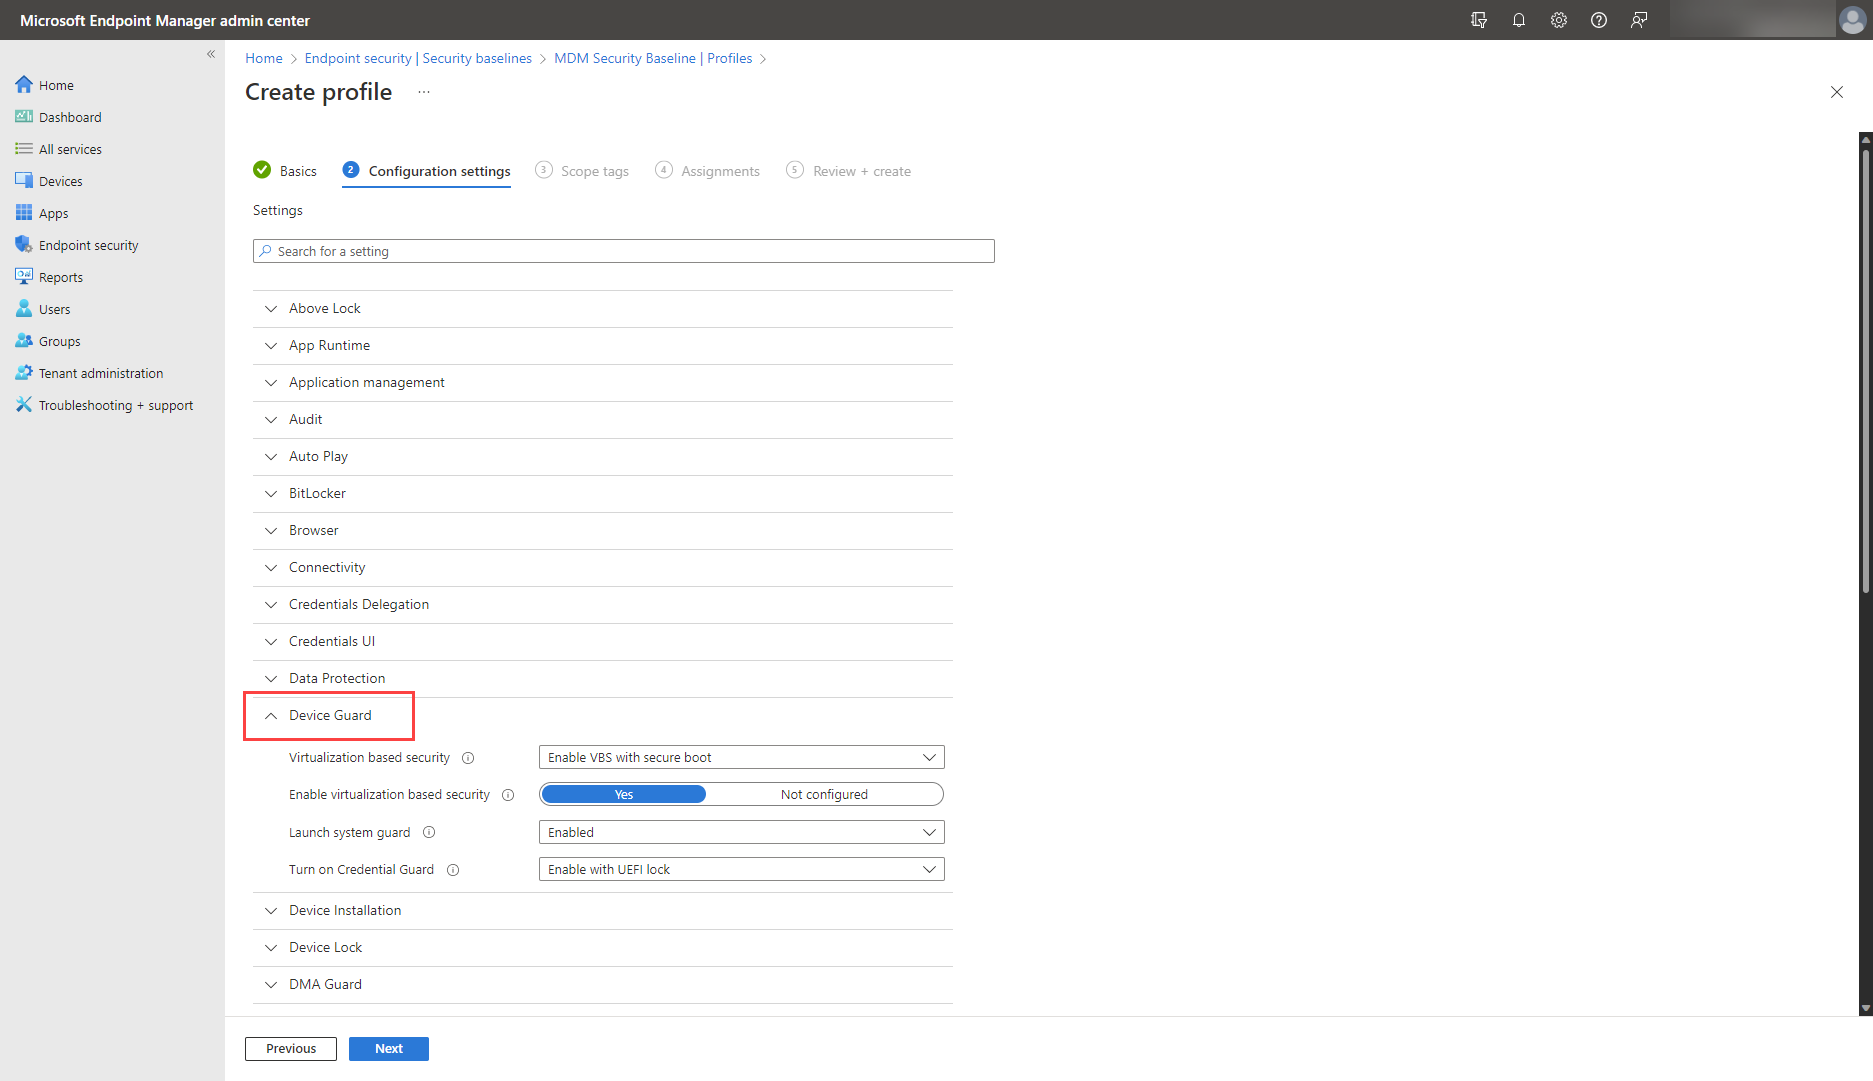Open the Turn on Credential Guard dropdown
1873x1081 pixels.
[x=741, y=869]
